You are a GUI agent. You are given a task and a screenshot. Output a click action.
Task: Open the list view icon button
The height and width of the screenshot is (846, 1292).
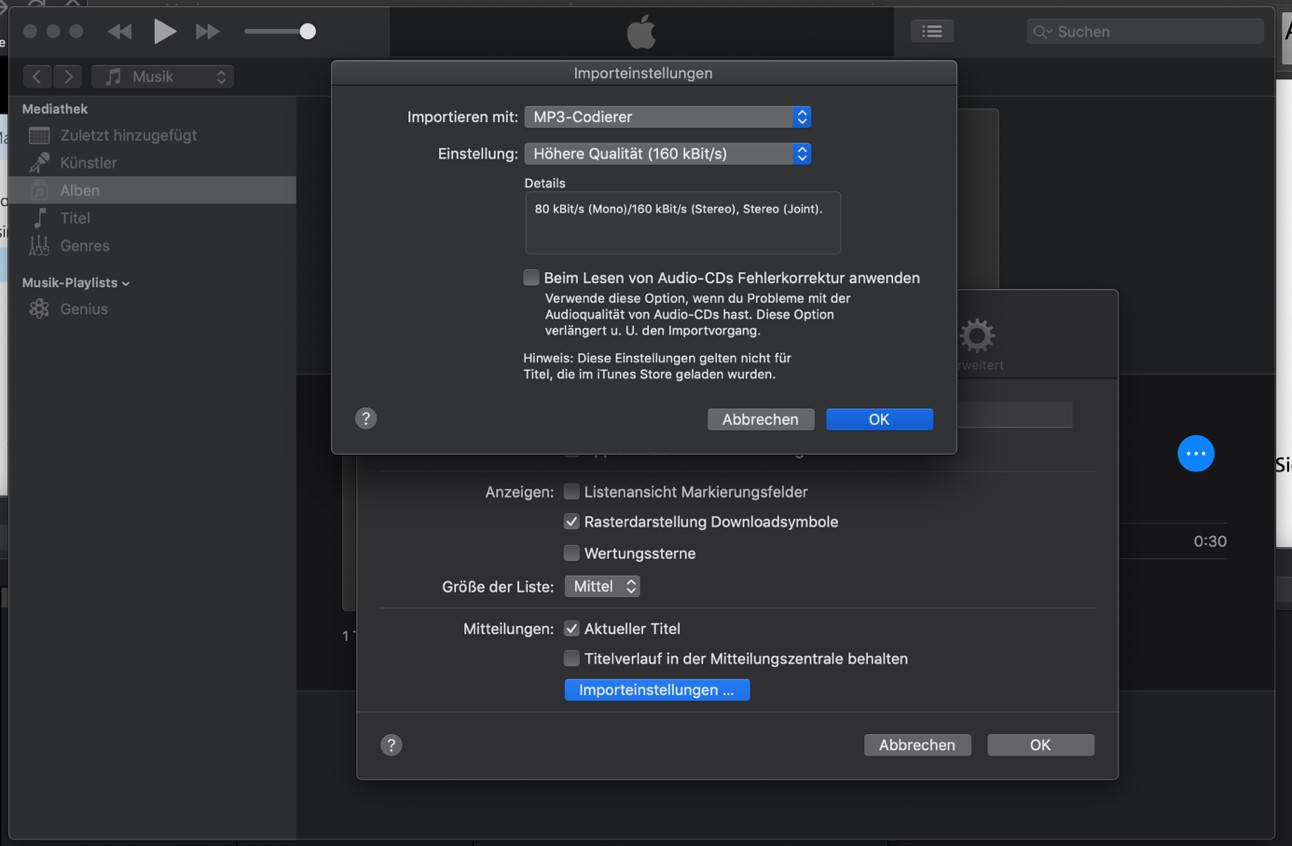(x=931, y=32)
